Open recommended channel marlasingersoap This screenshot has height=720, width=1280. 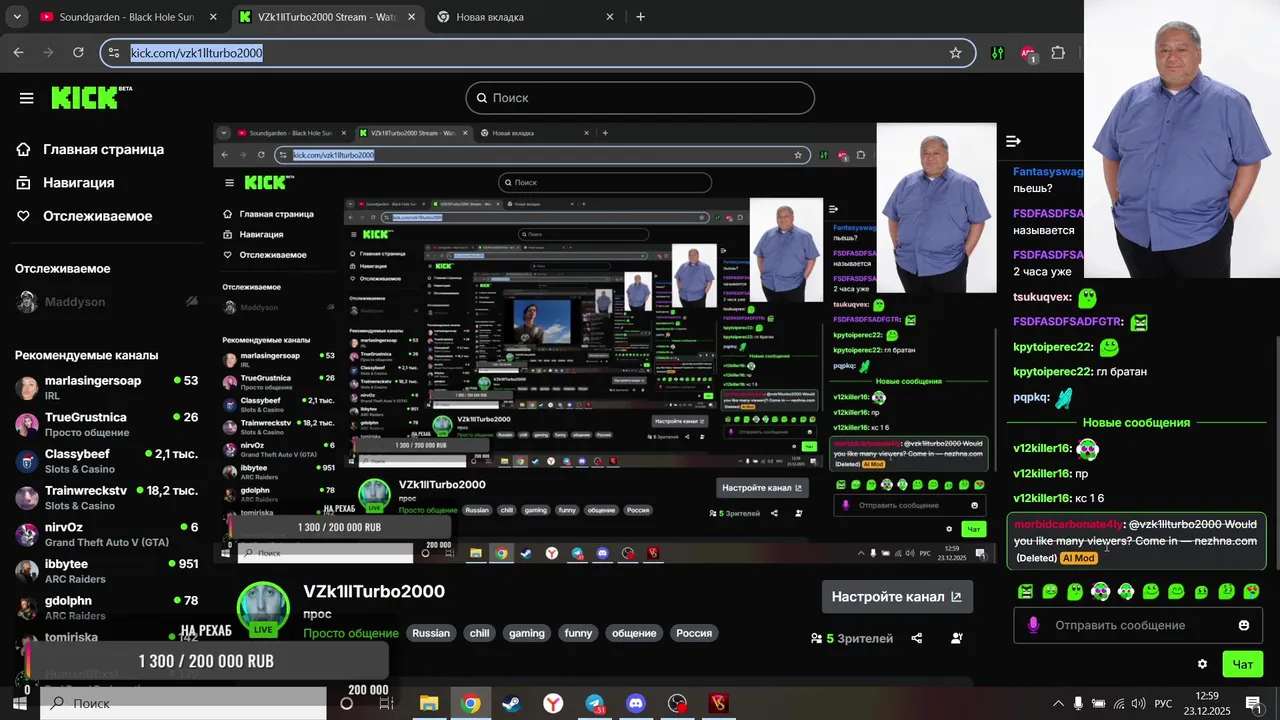click(x=106, y=387)
